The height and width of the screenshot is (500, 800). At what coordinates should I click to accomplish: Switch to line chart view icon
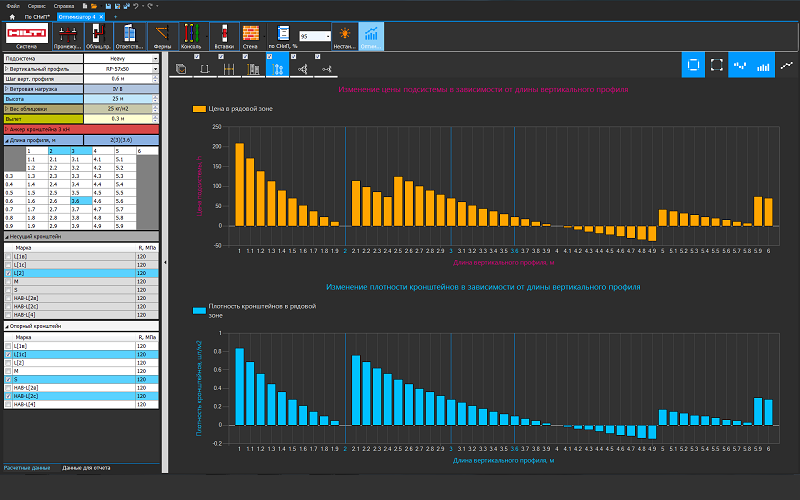pyautogui.click(x=787, y=65)
